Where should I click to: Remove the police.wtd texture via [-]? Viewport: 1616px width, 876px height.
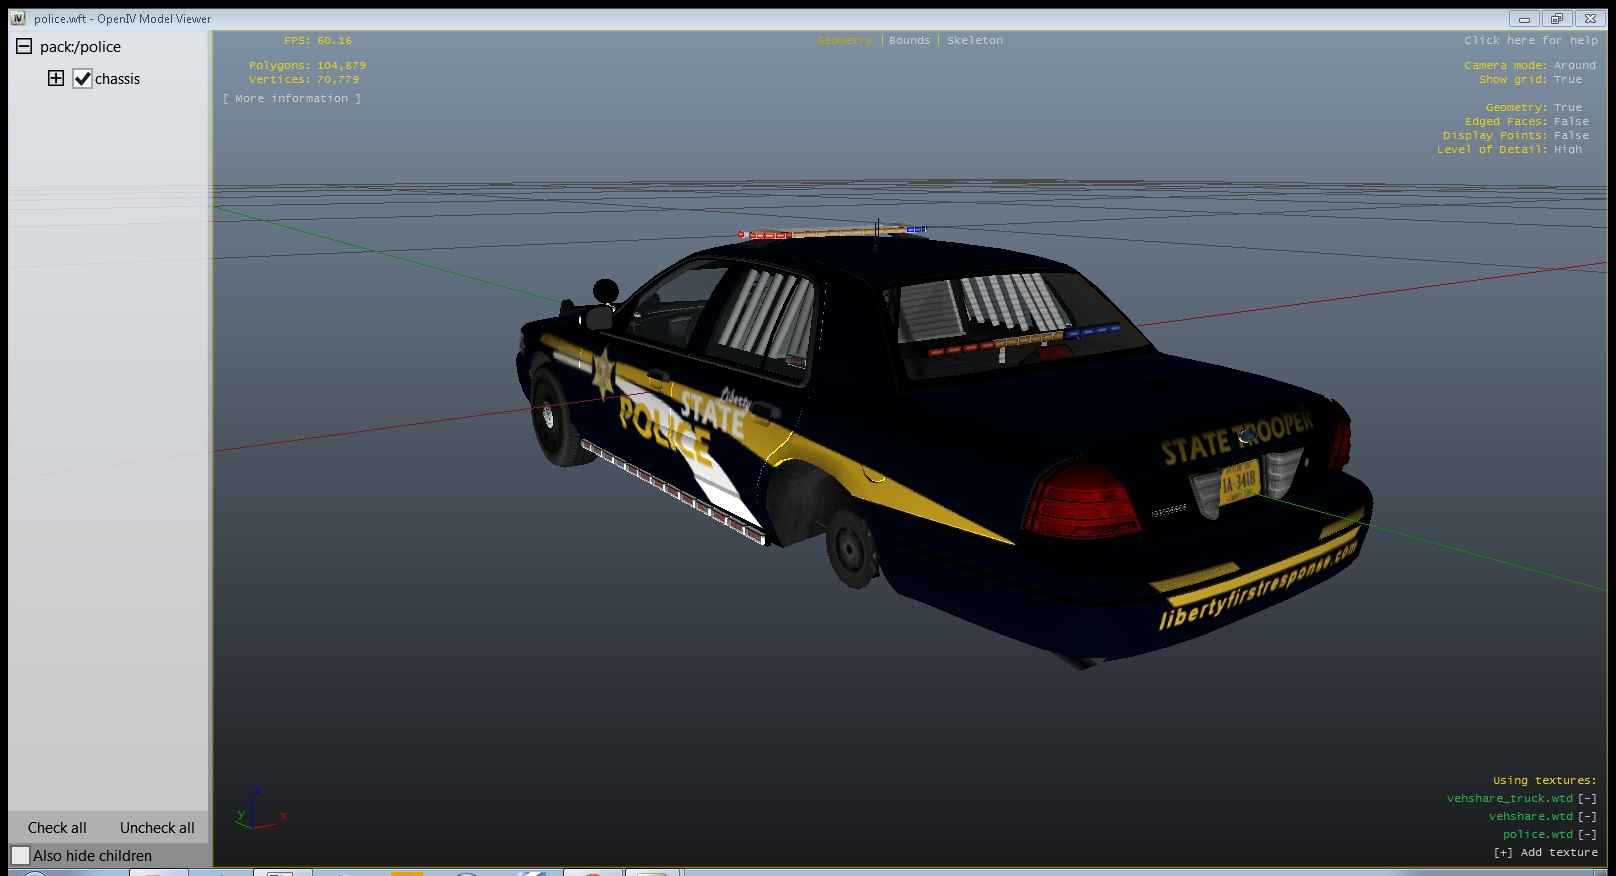1587,834
